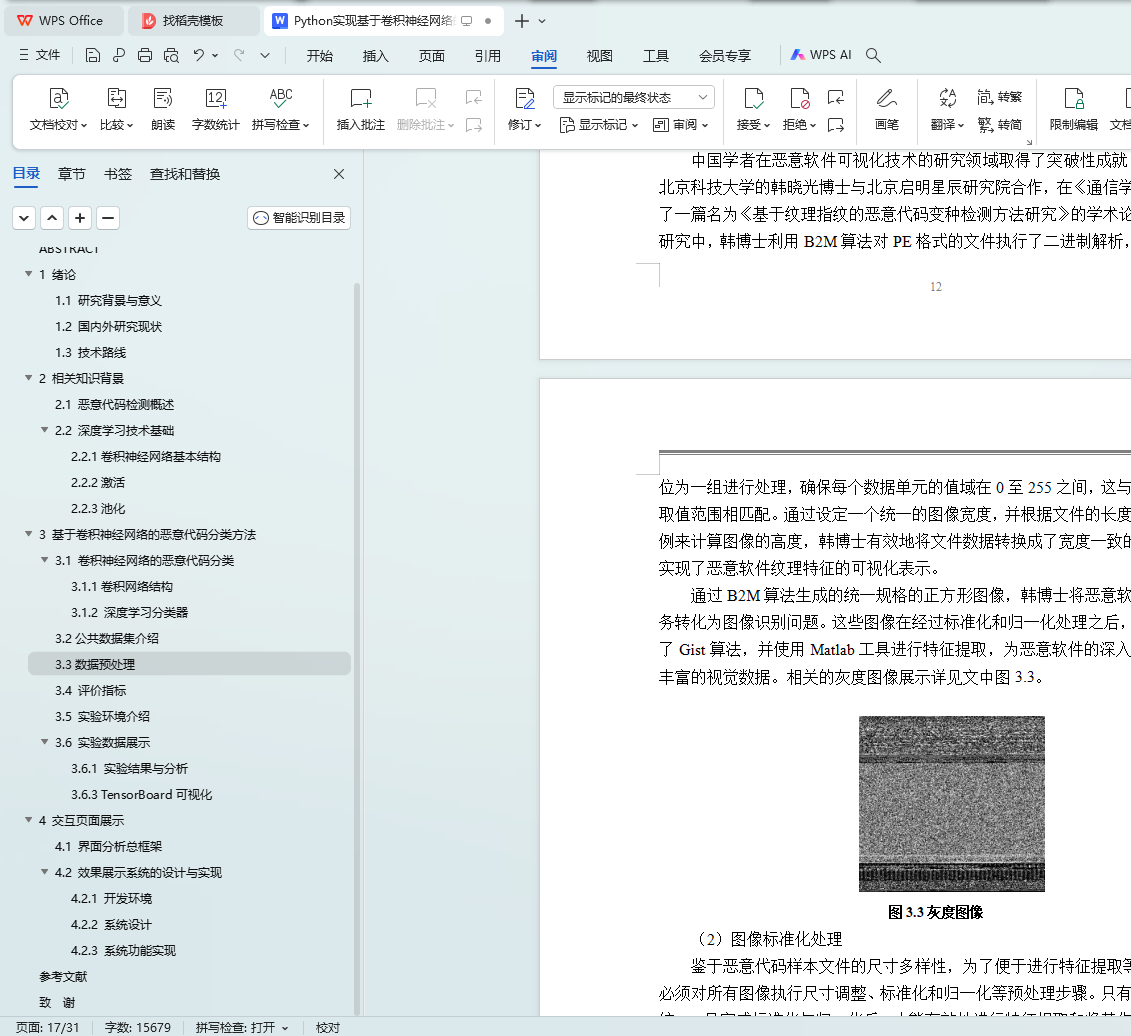Screen dimensions: 1131x1036
Task: Click the undo arrow icon
Action: (199, 56)
